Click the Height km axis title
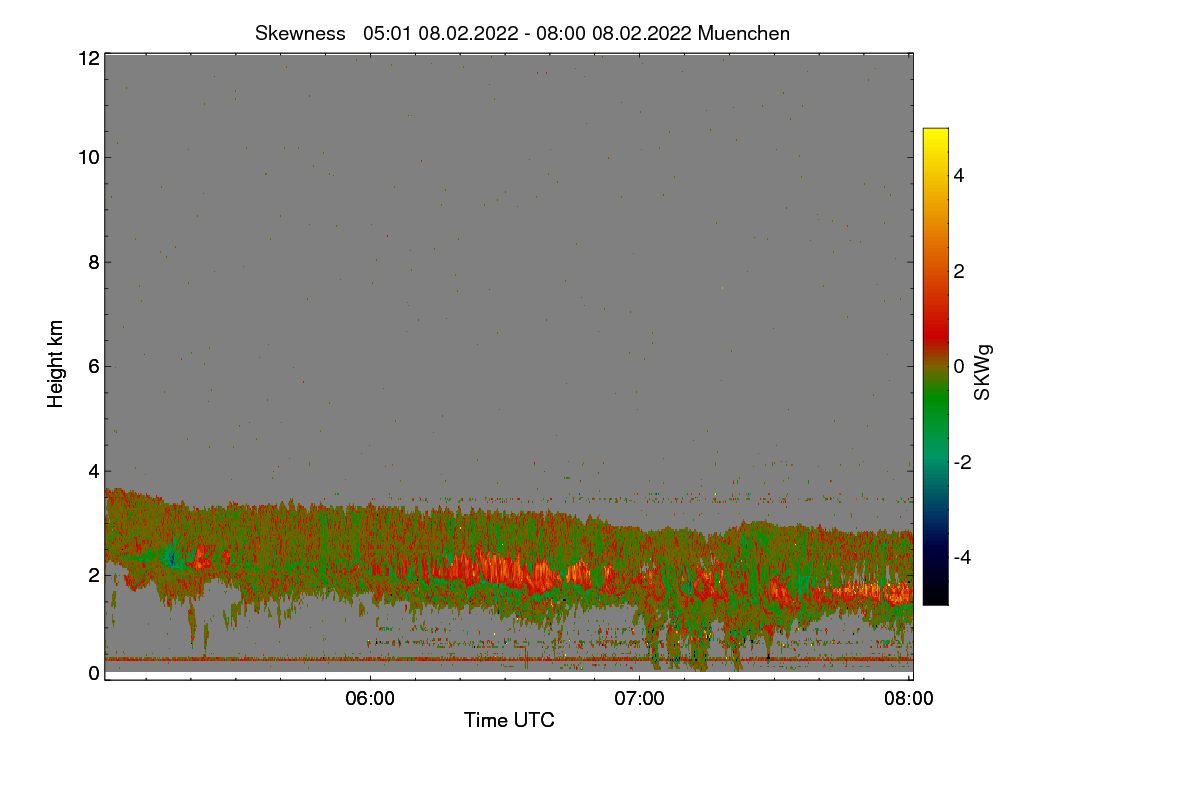 click(x=56, y=364)
